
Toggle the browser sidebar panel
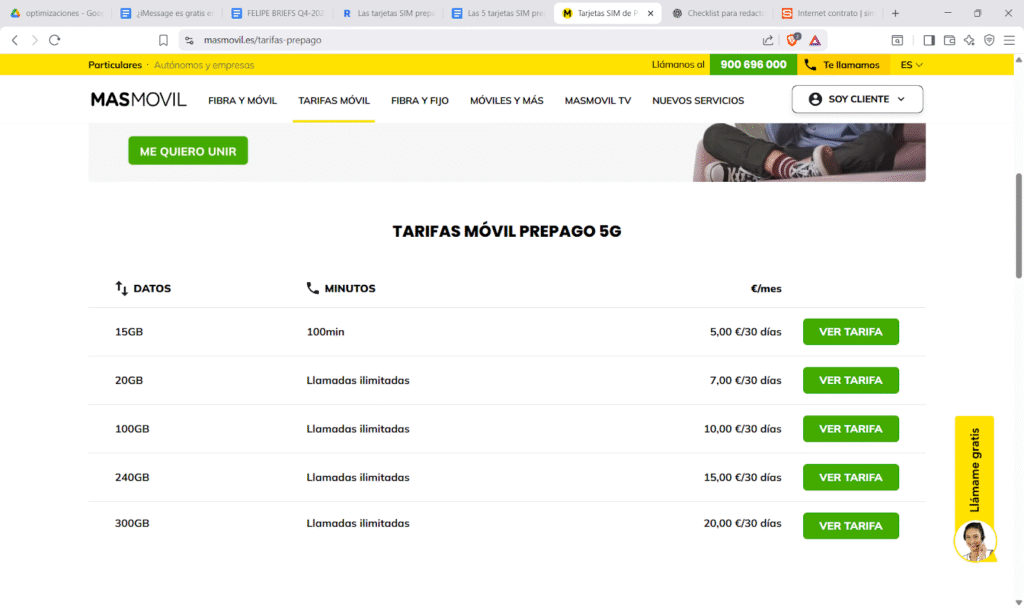(929, 40)
